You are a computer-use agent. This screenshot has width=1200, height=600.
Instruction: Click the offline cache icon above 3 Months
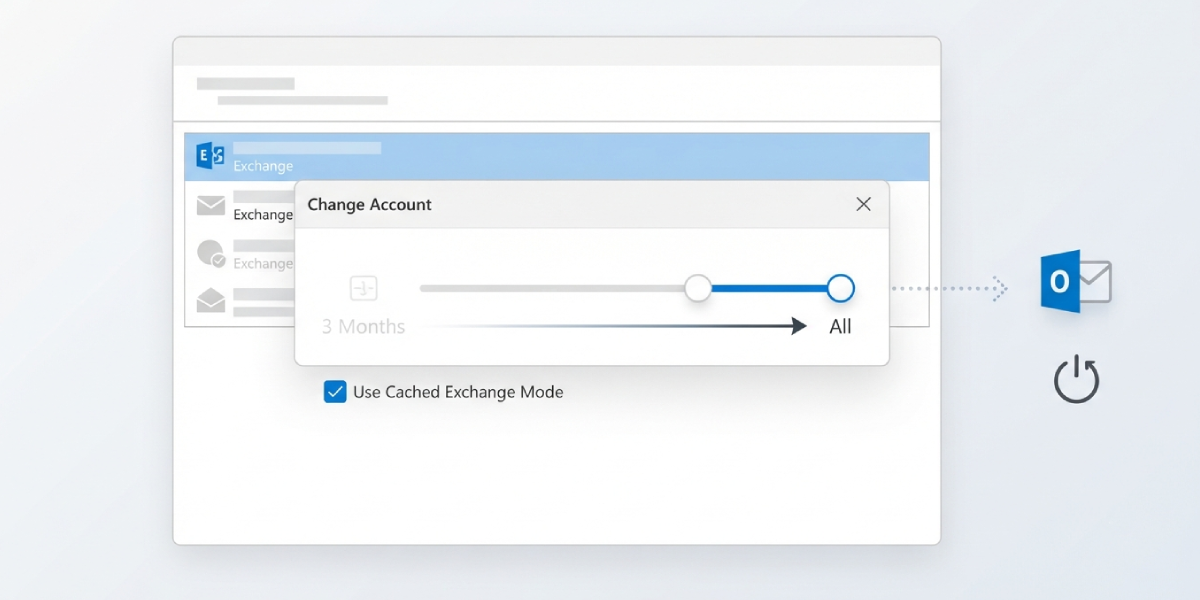tap(363, 289)
